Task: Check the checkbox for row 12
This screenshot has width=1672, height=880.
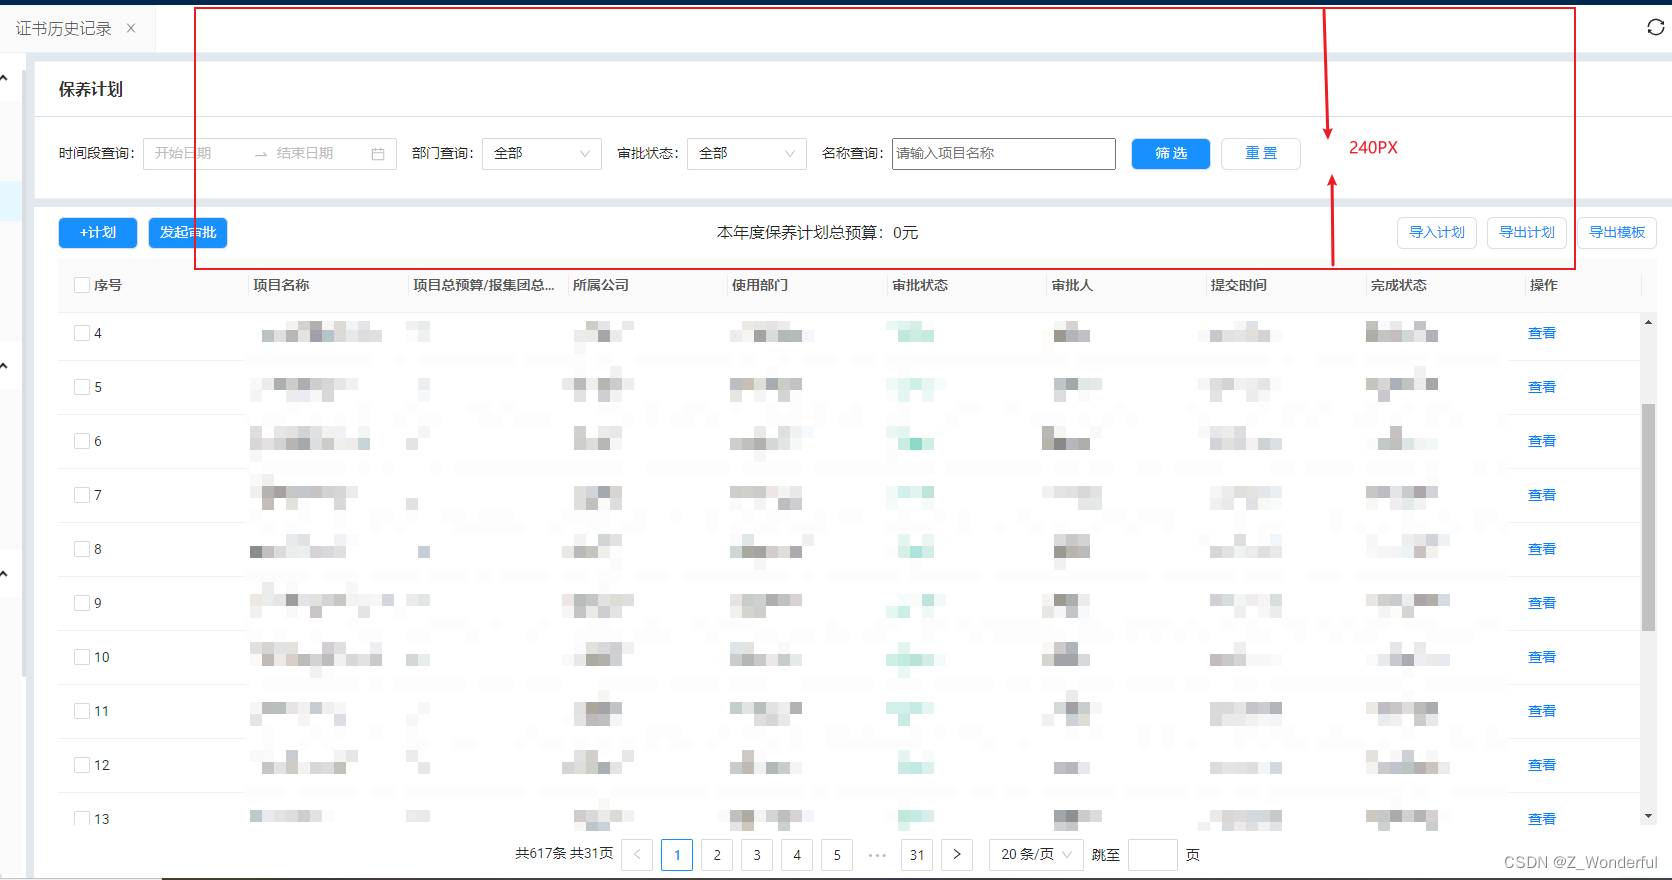Action: [82, 765]
